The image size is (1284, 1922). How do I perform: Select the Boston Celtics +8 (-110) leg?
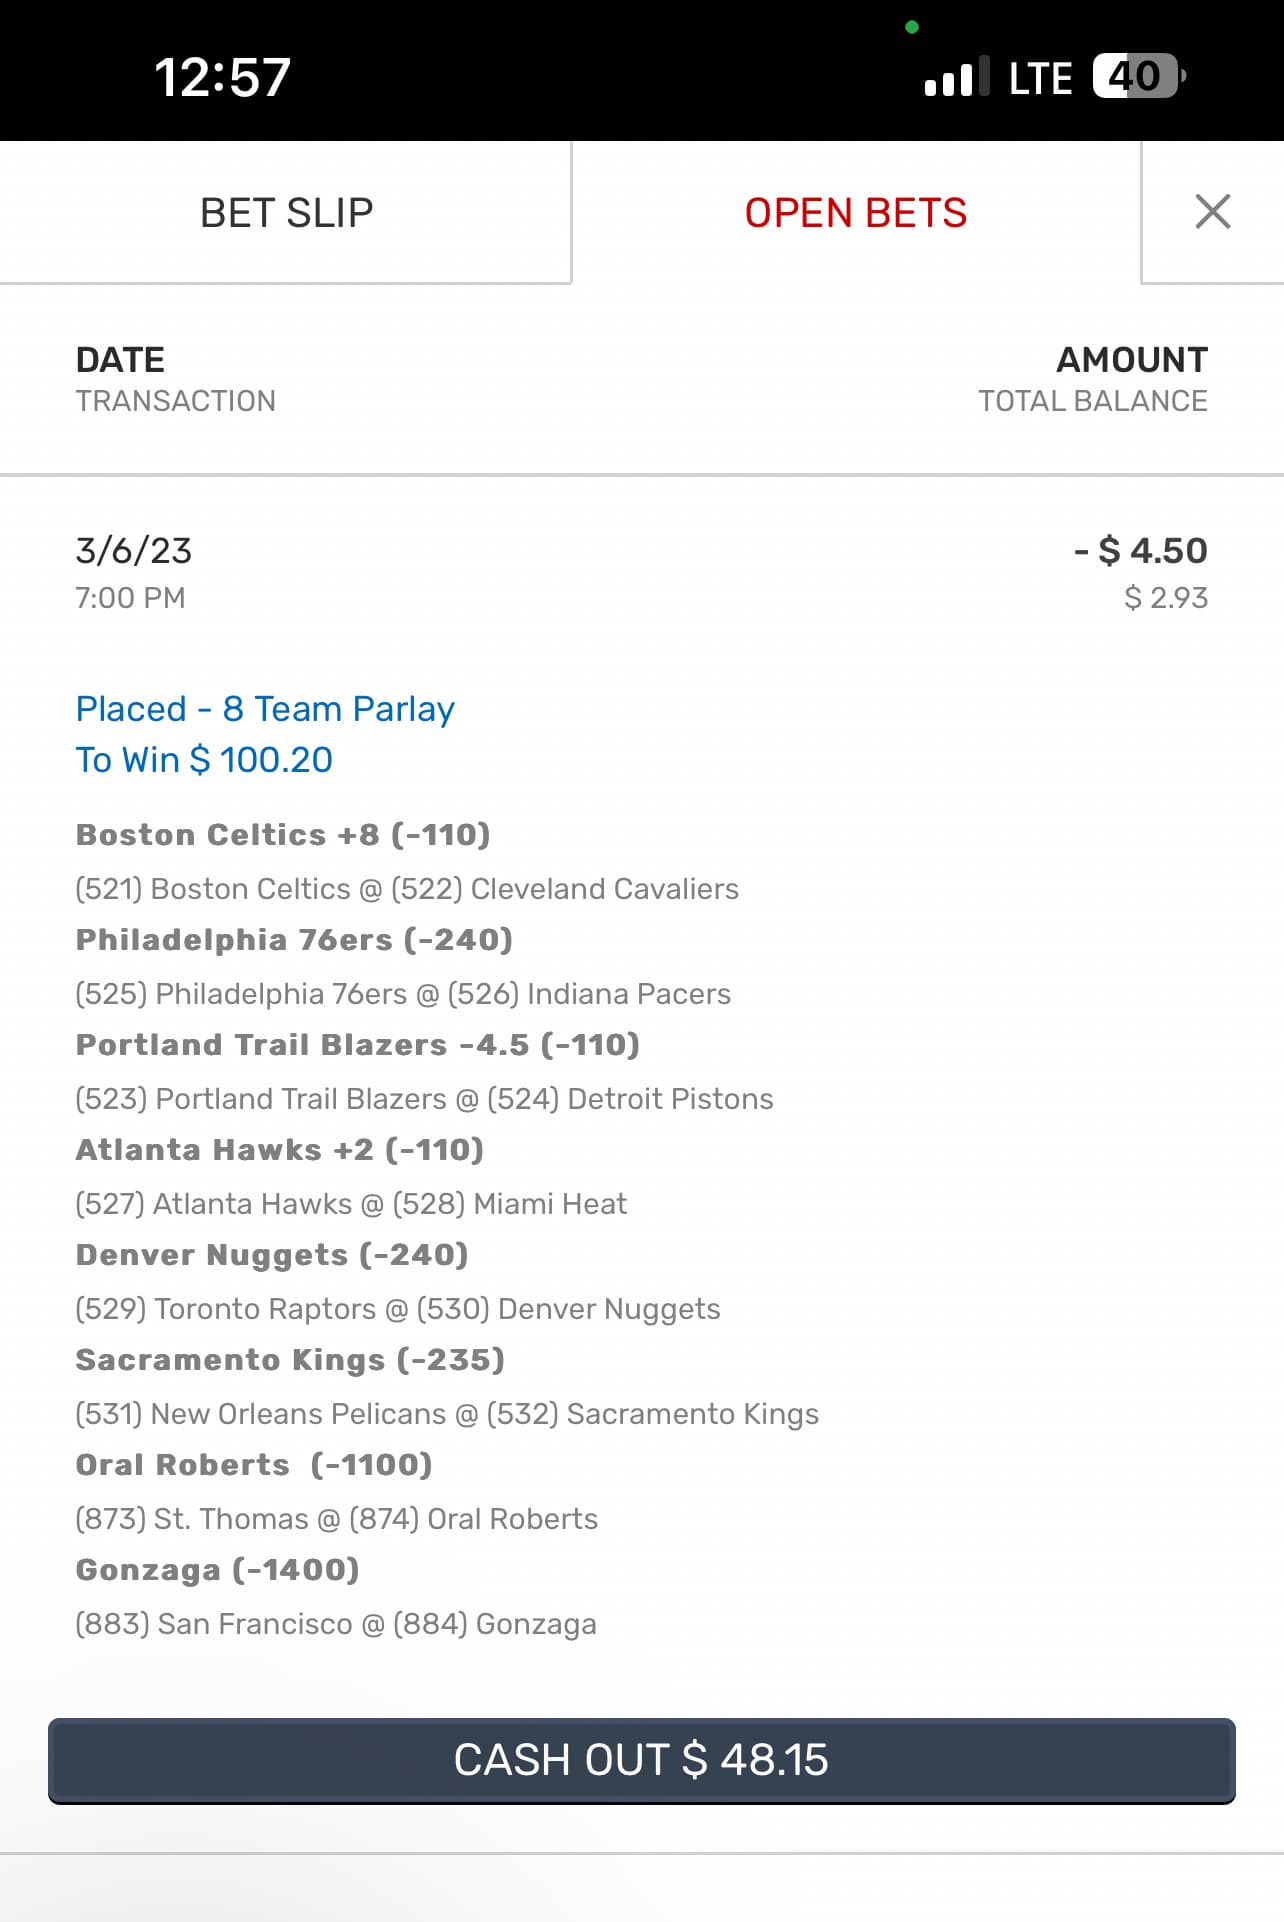[283, 835]
